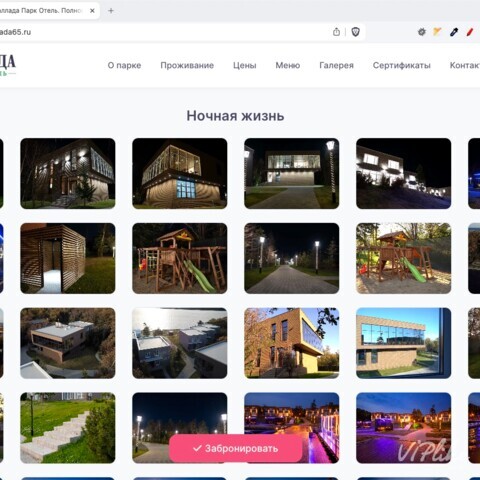Open photo of building with mirrored windows
Viewport: 480px width, 480px height.
(404, 343)
